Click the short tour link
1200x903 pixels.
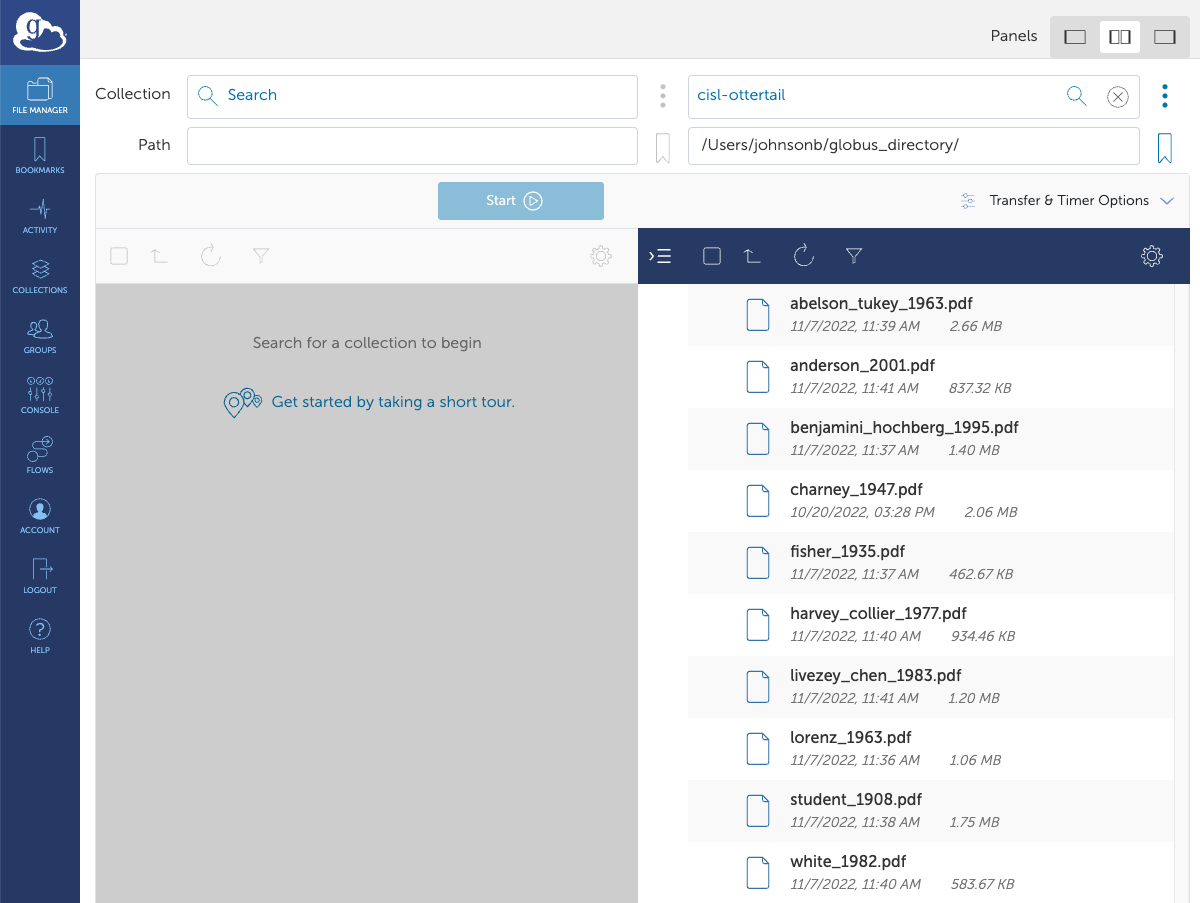coord(392,402)
